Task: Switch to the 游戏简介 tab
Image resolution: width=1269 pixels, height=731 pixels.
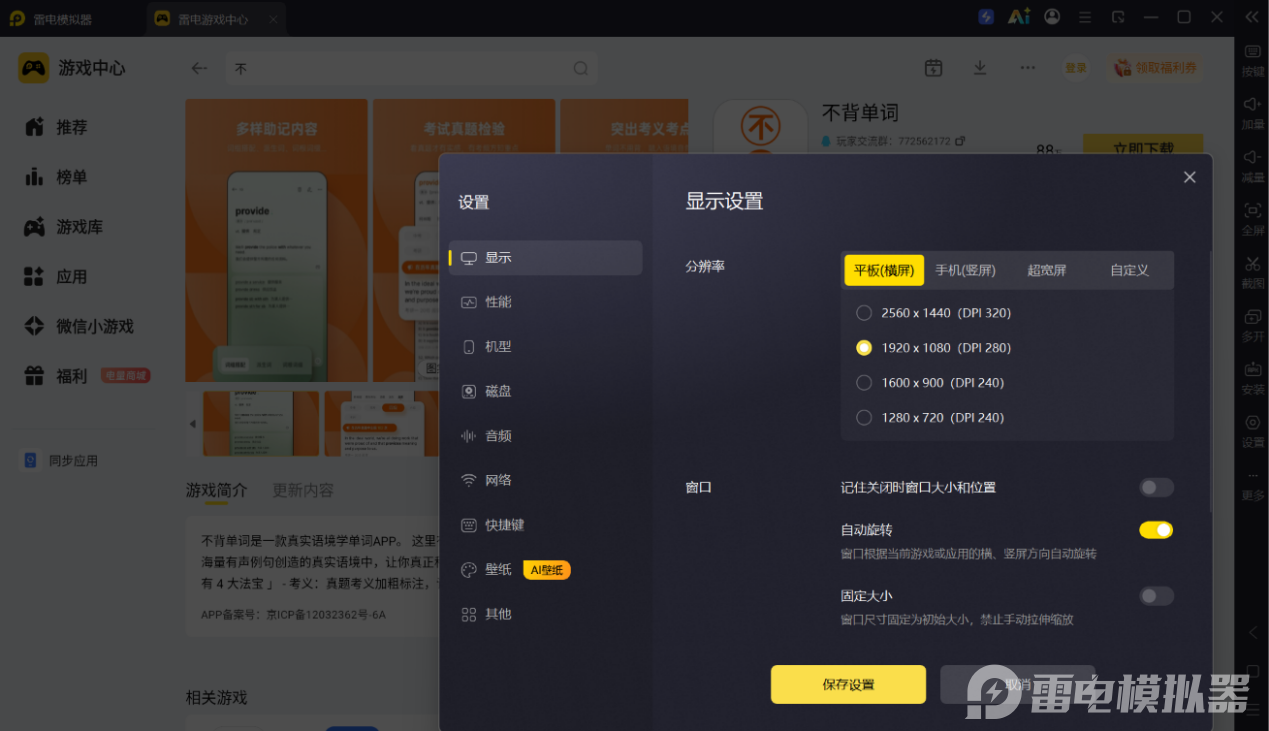Action: click(216, 491)
